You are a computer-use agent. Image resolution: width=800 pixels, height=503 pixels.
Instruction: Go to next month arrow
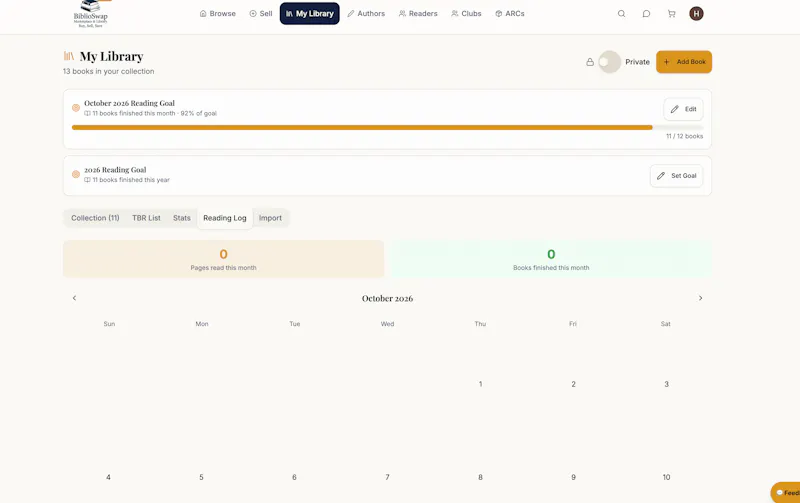click(700, 298)
